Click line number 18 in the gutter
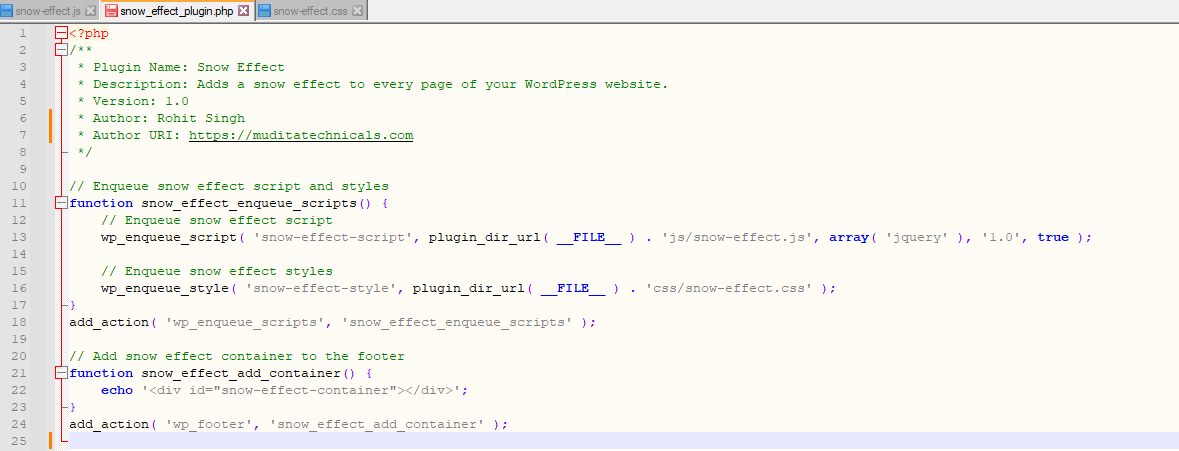 [22, 322]
